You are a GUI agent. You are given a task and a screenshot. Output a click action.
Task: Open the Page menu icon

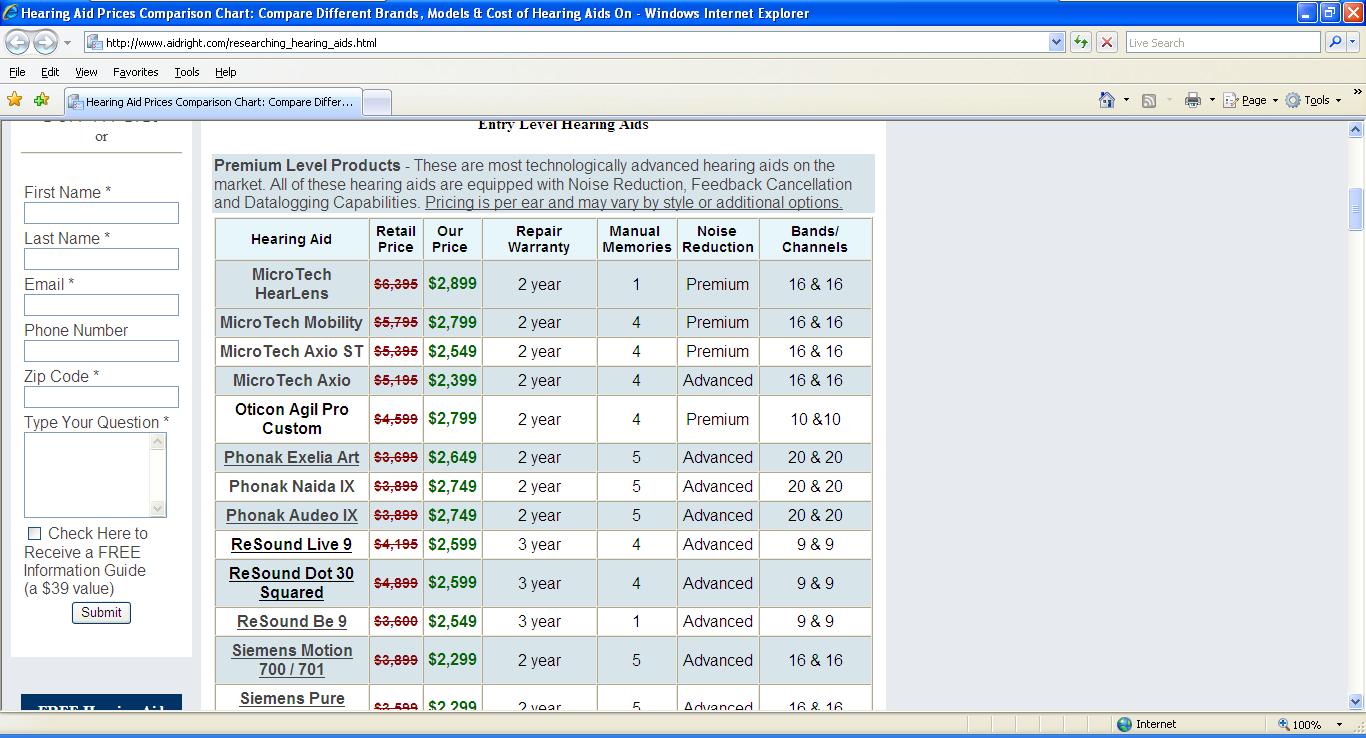point(1232,100)
